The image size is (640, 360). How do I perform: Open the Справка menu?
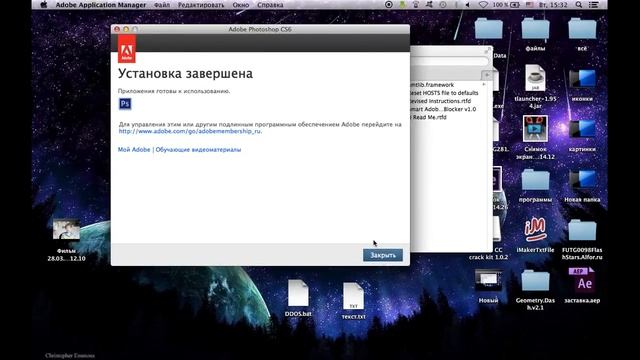[270, 5]
